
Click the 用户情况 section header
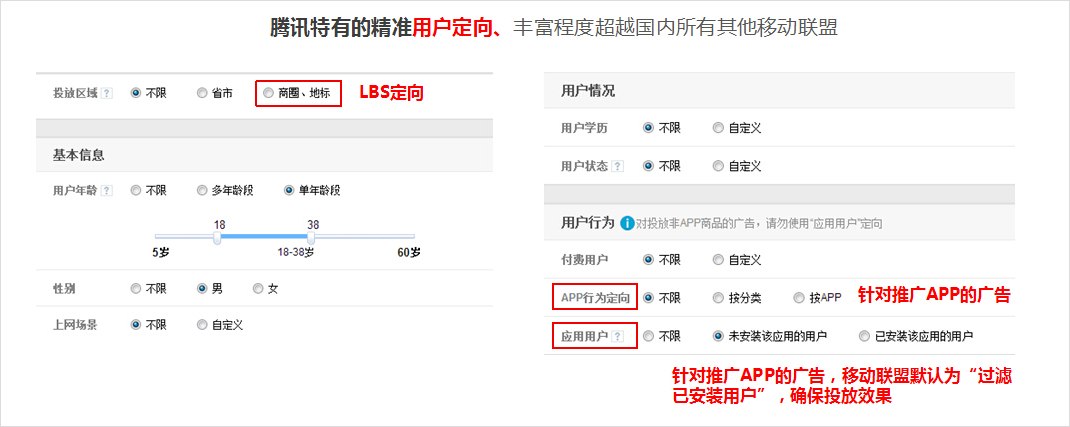[x=588, y=91]
